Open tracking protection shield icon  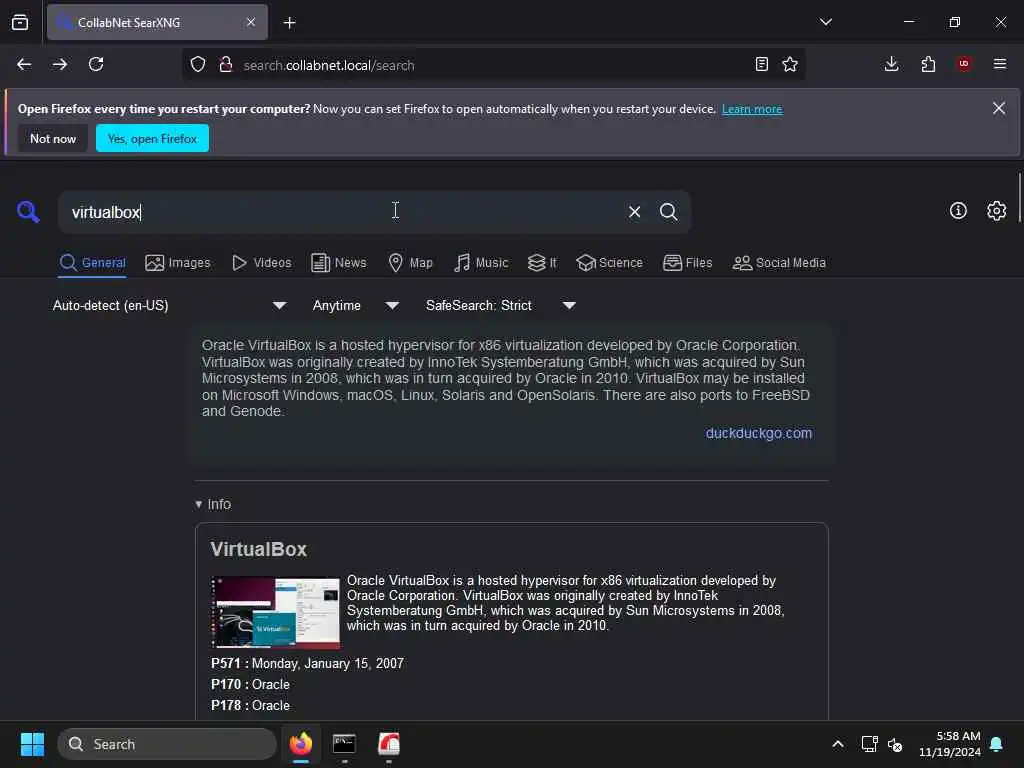point(198,65)
